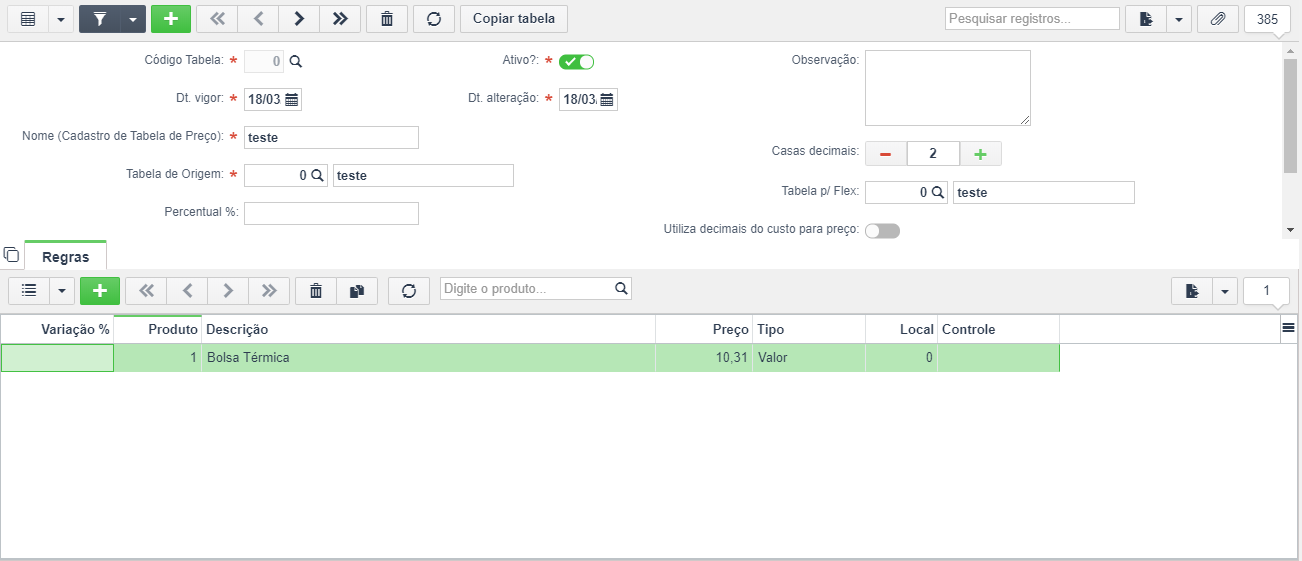Click the filter funnel icon in top toolbar

[100, 19]
